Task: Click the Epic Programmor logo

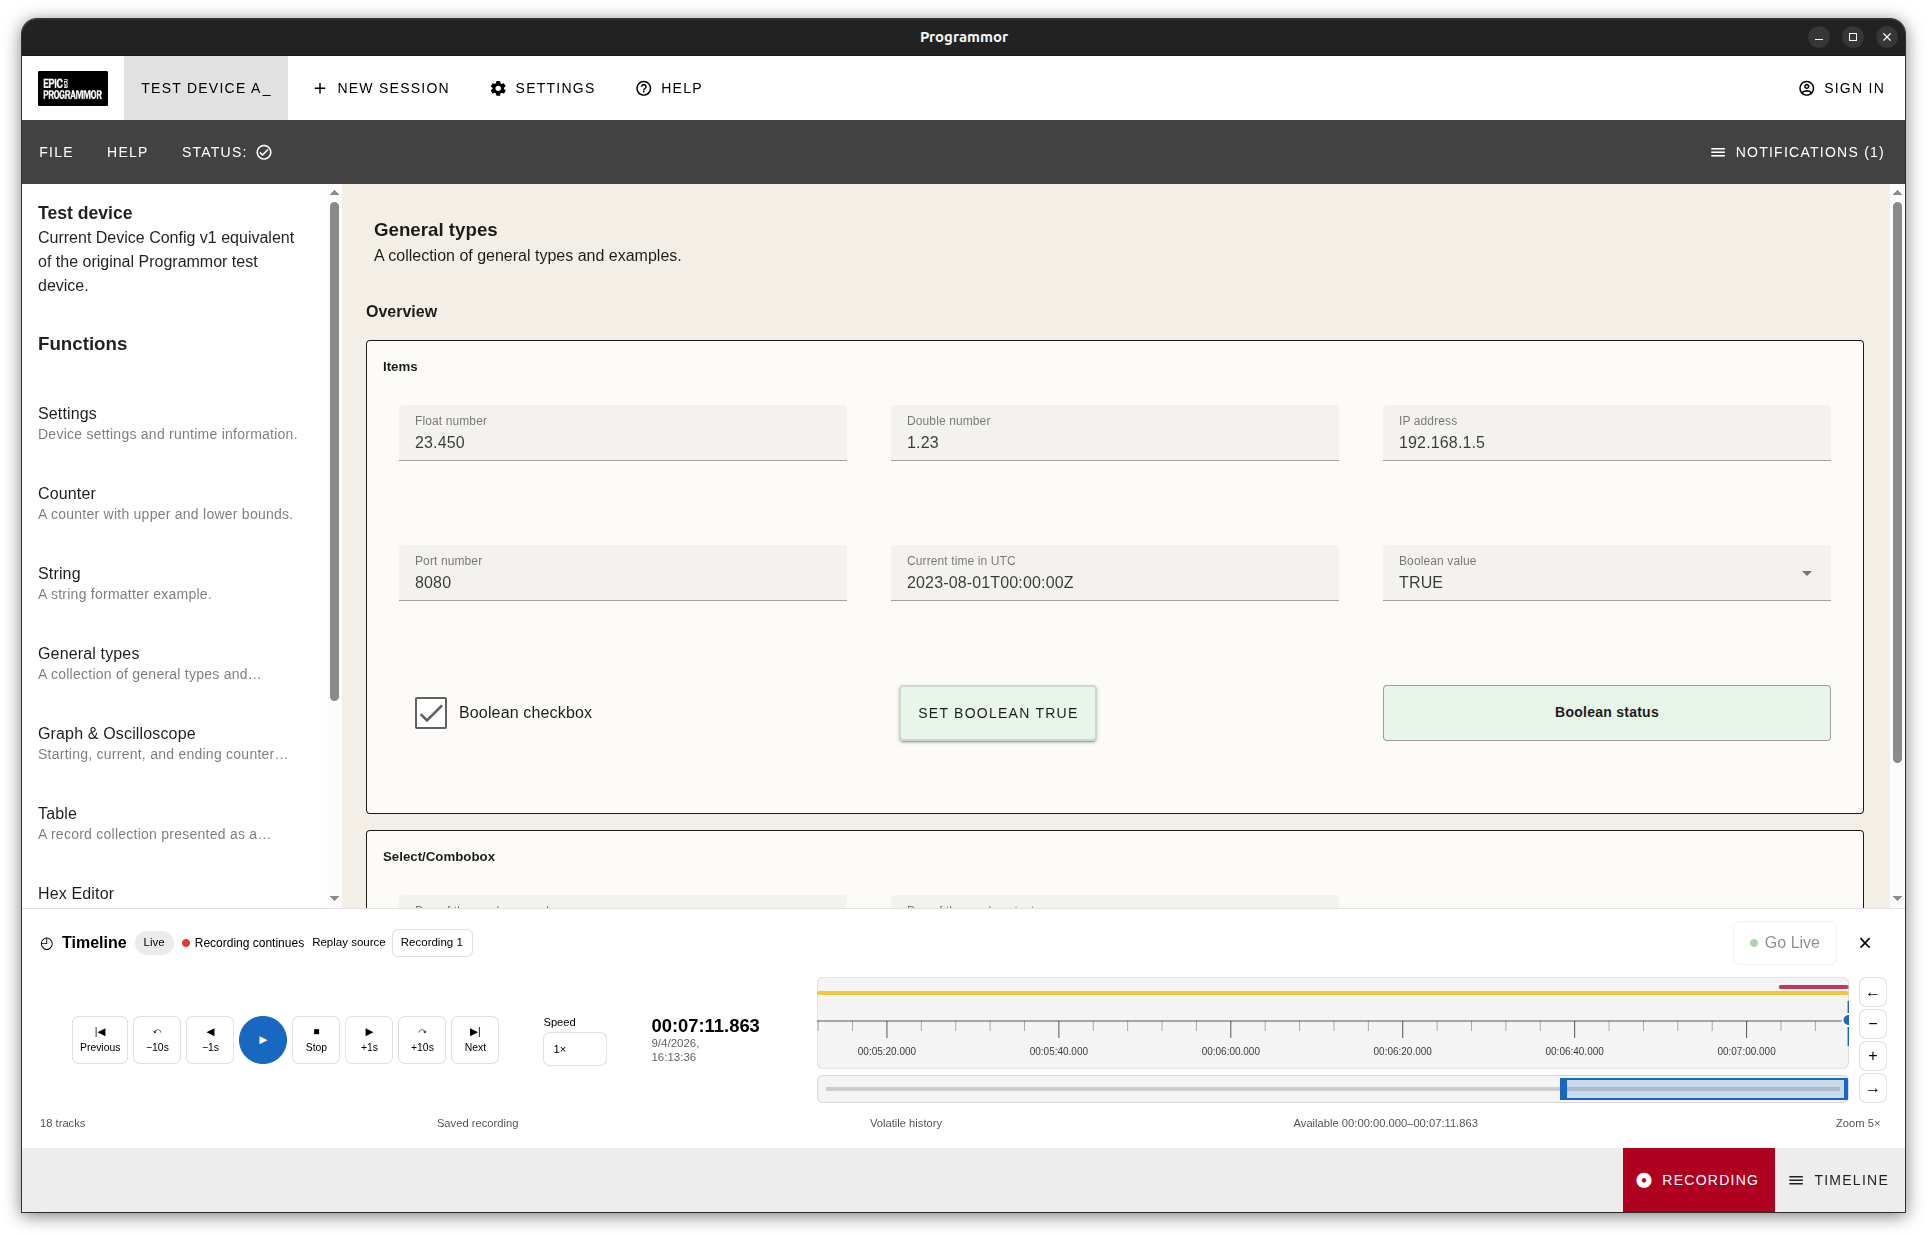Action: 73,88
